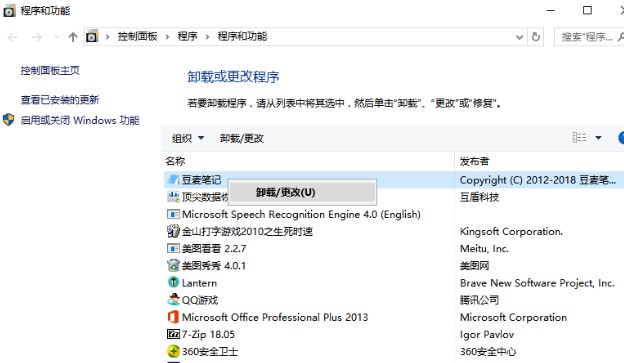
Task: Maximize the 程序和功能 window
Action: (x=587, y=10)
